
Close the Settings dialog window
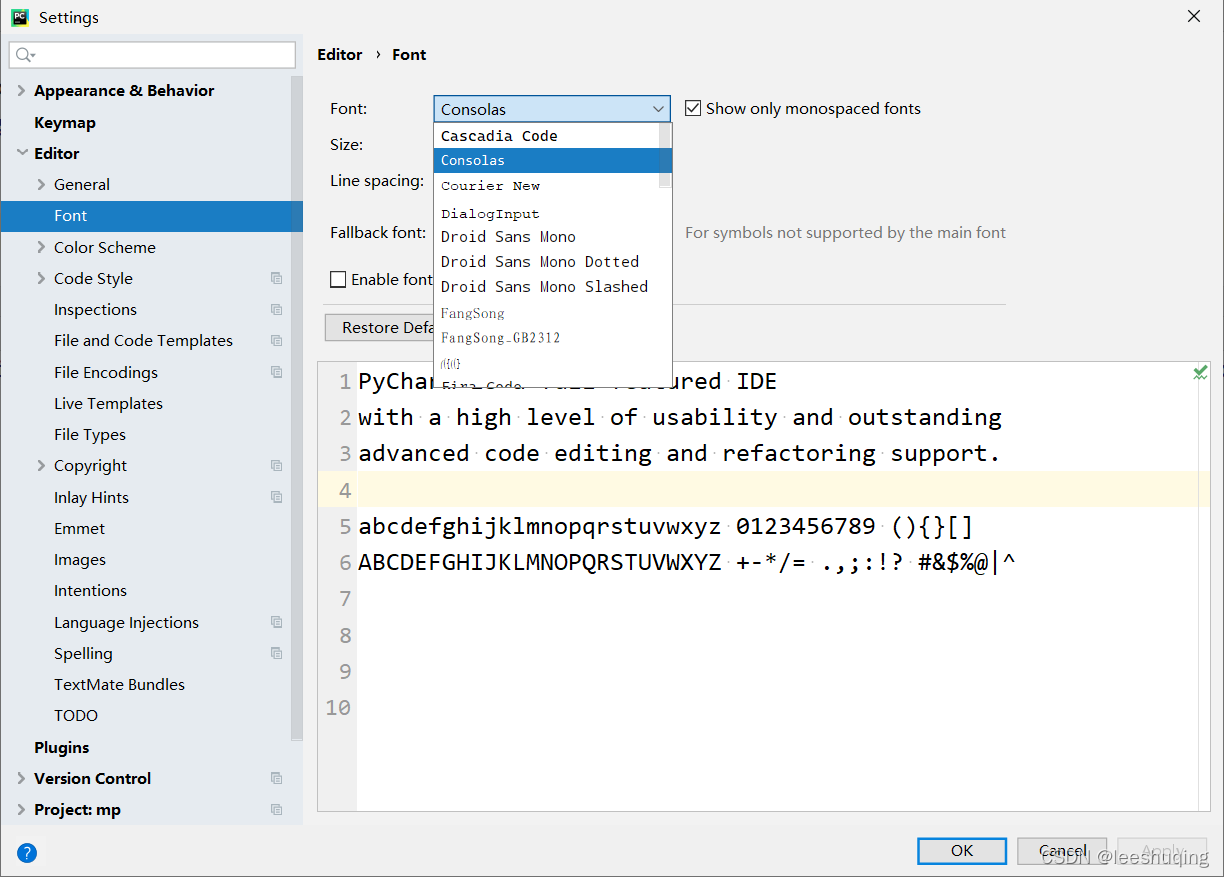pyautogui.click(x=1194, y=16)
